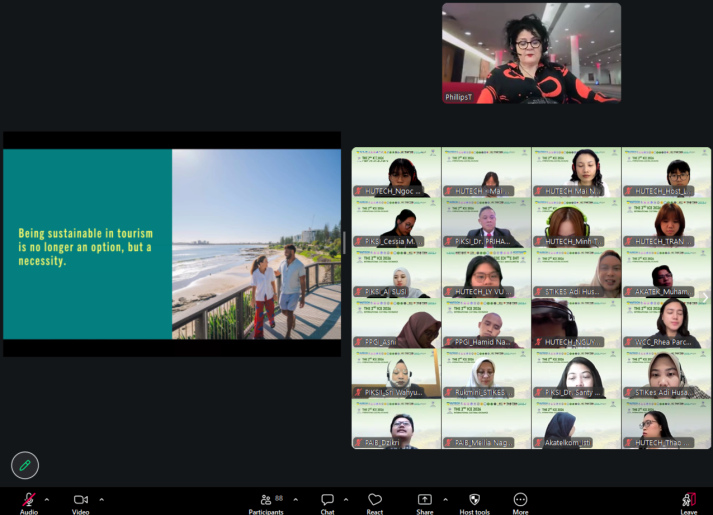The height and width of the screenshot is (515, 713).
Task: Open the More options menu
Action: point(520,500)
